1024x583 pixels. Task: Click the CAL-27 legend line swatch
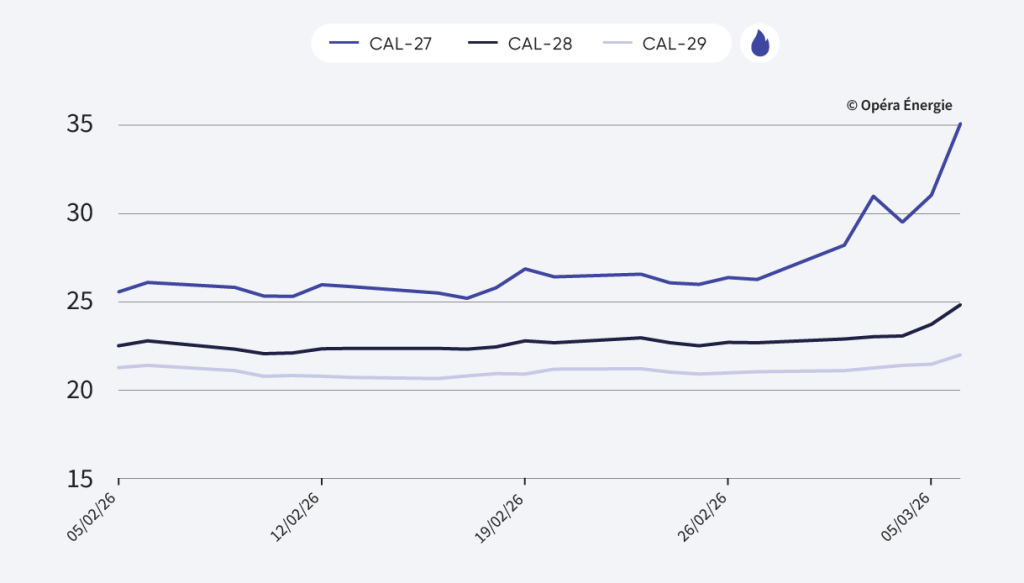[345, 44]
